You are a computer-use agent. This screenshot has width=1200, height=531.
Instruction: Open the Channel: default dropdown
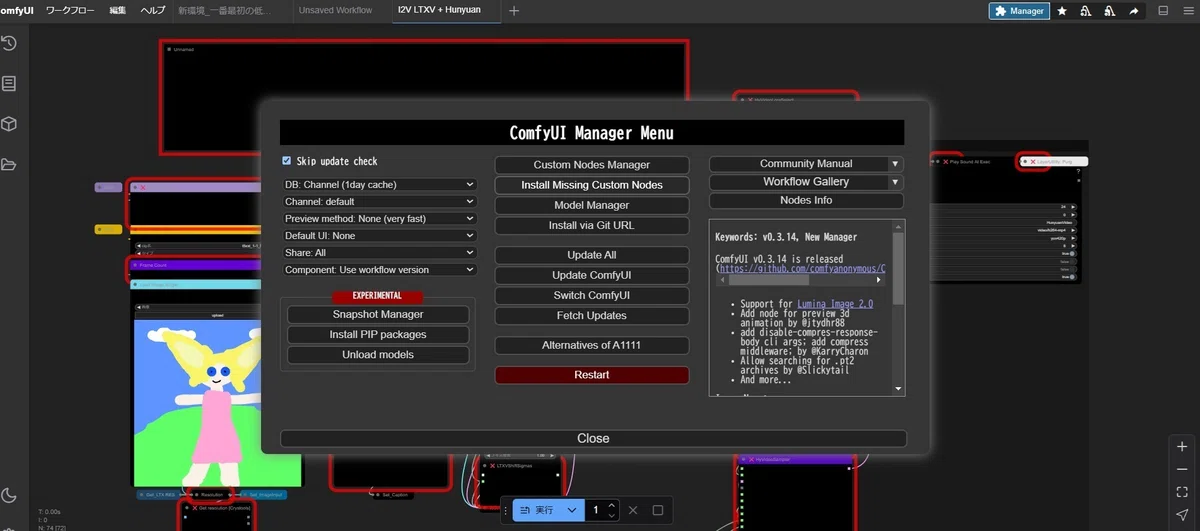click(x=379, y=202)
